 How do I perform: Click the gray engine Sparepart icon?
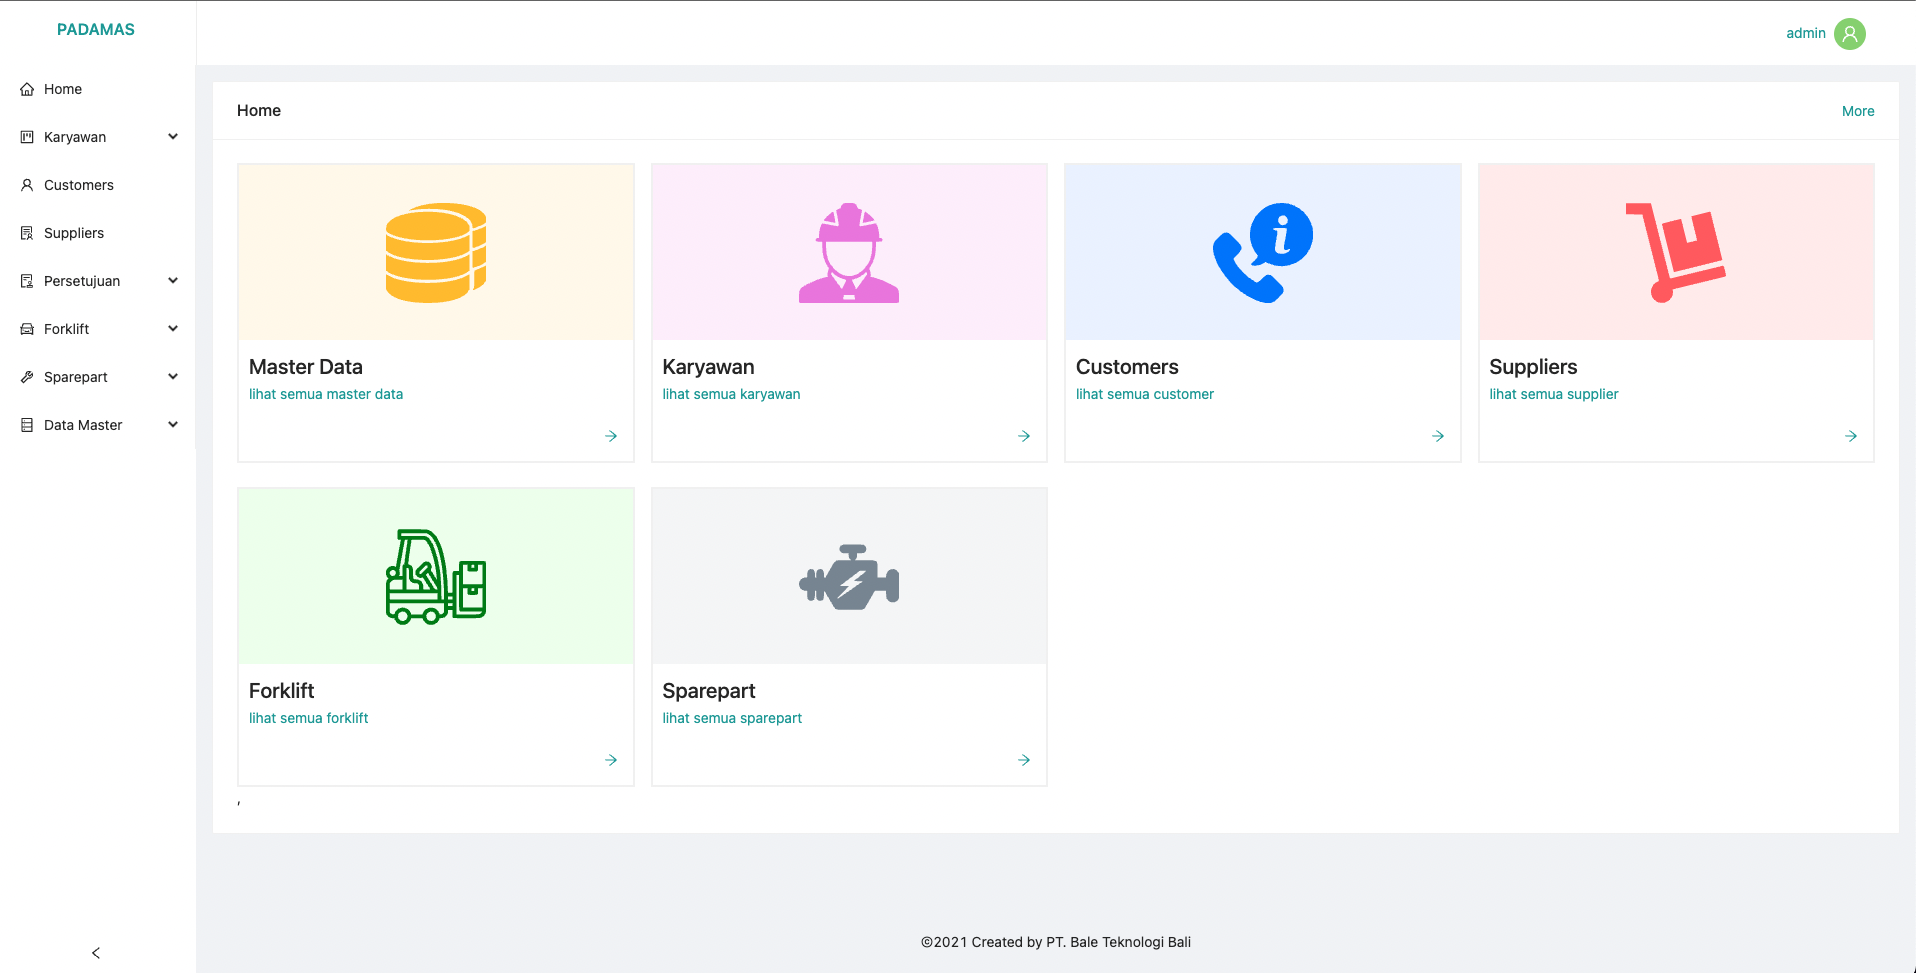coord(849,577)
